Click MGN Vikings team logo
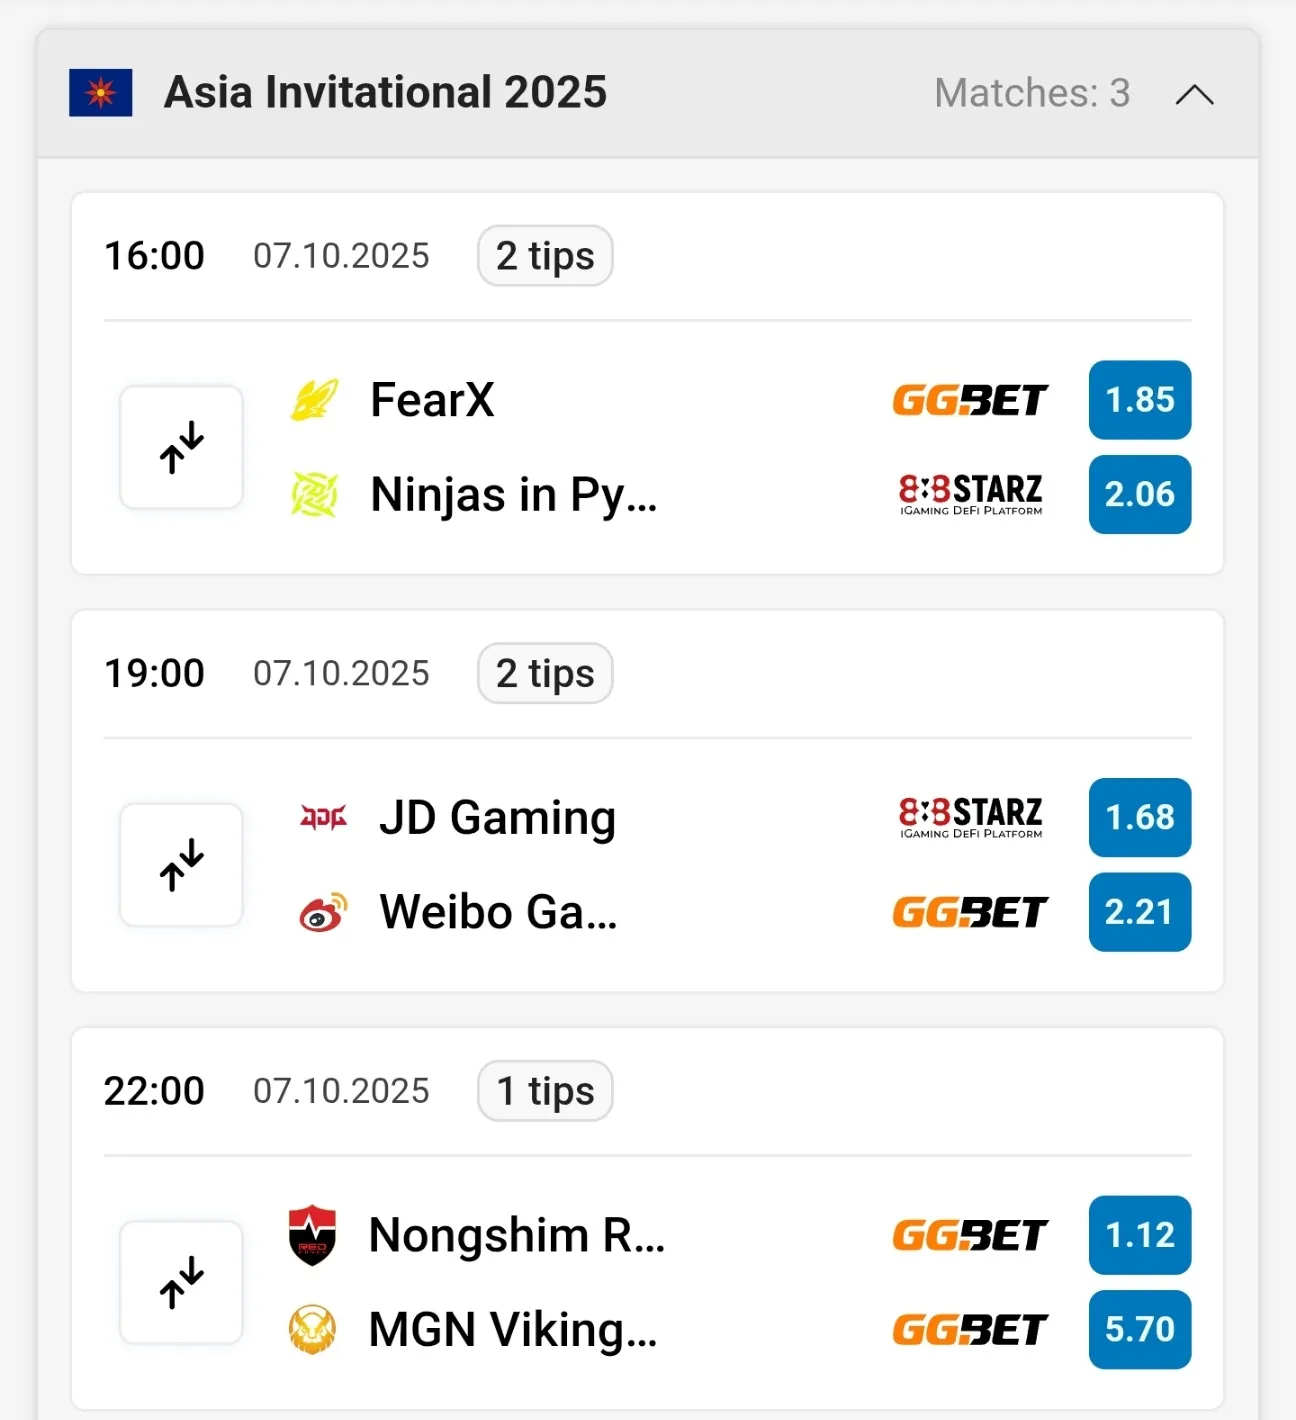The width and height of the screenshot is (1296, 1420). (x=312, y=1330)
